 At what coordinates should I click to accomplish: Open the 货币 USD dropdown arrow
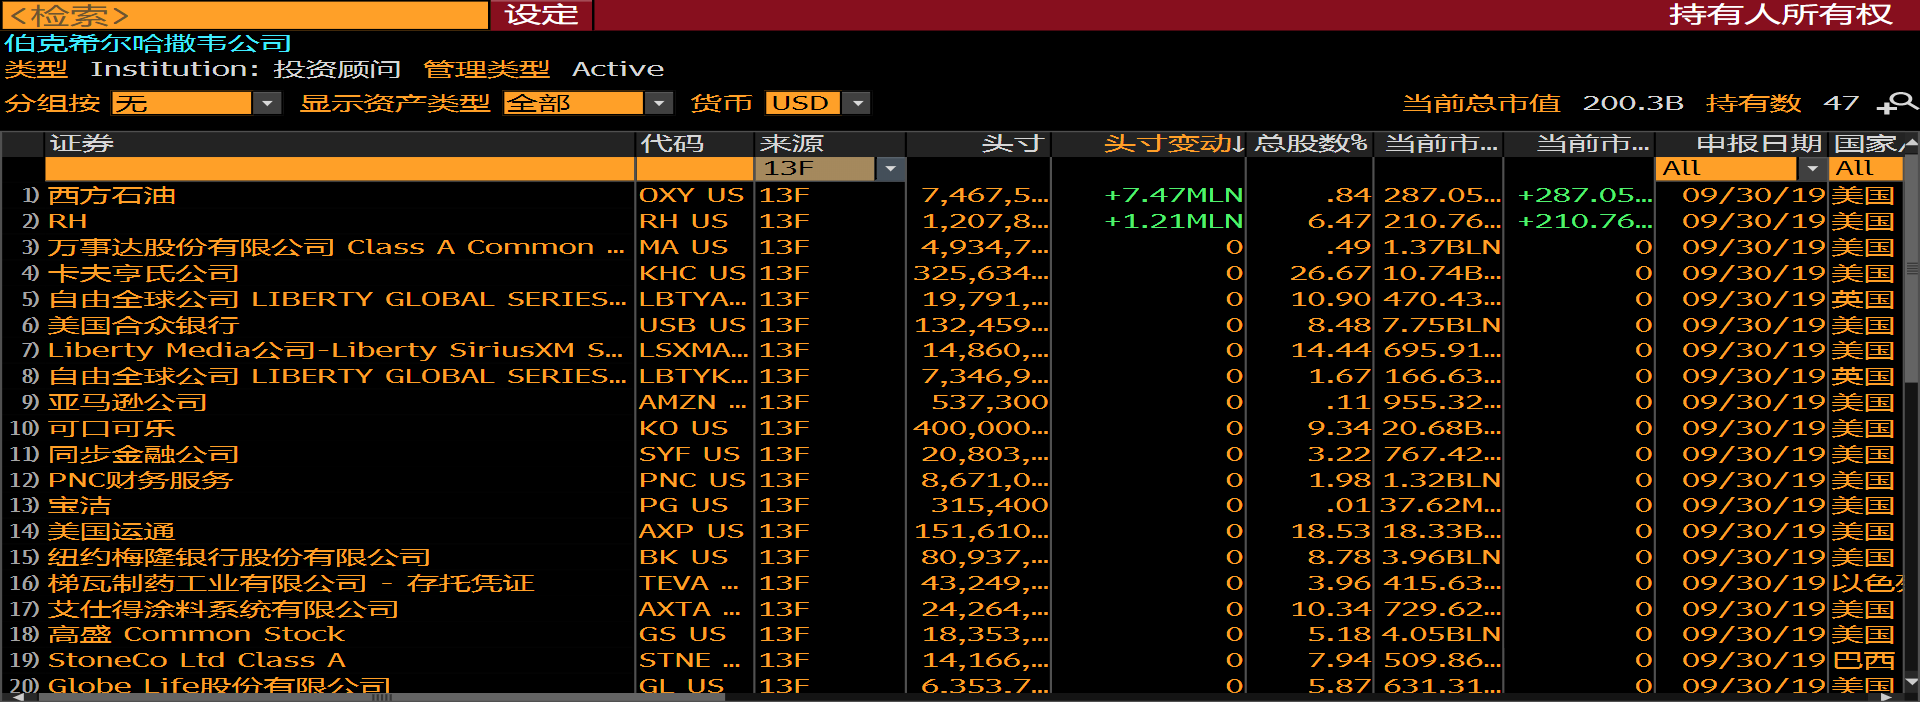tap(857, 103)
